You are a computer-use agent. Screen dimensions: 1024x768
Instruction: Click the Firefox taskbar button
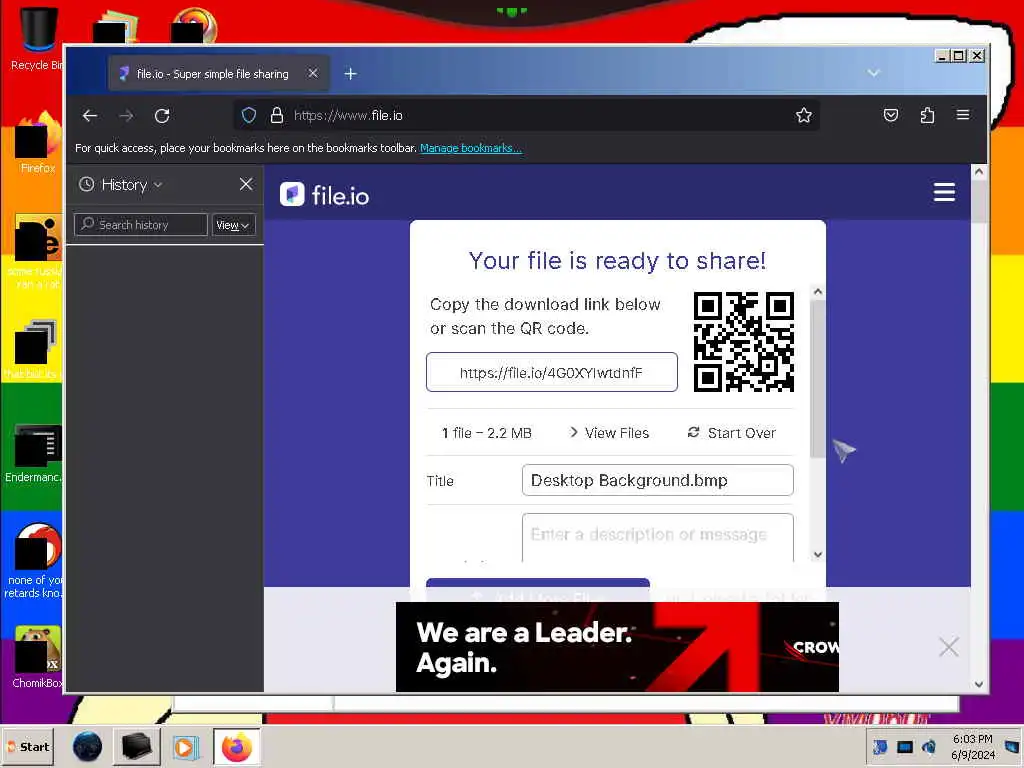click(x=236, y=747)
